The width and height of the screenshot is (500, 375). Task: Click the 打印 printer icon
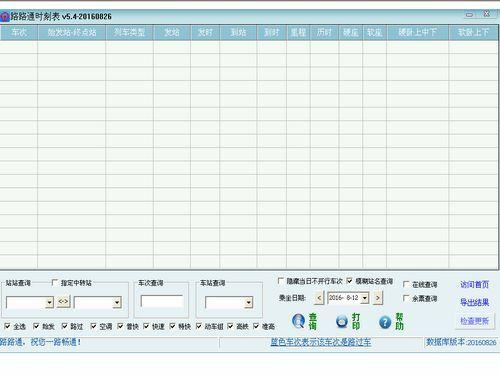click(342, 321)
